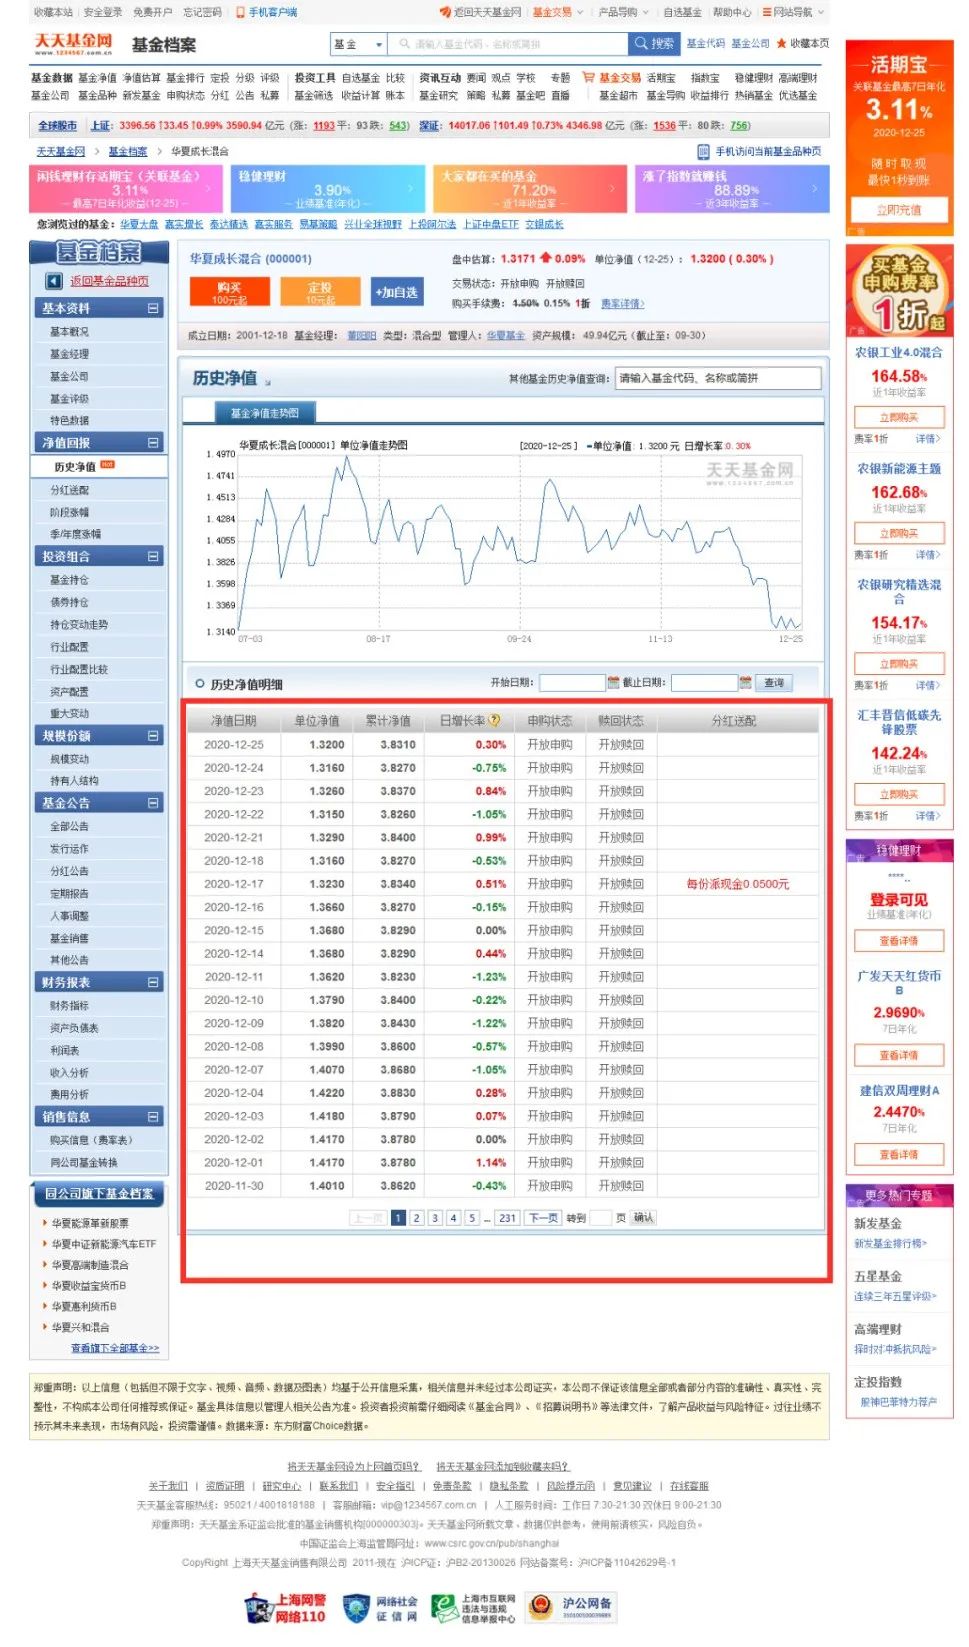Screen dimensions: 969x1647
Task: Open 基金持仓 in the sidebar
Action: [69, 580]
